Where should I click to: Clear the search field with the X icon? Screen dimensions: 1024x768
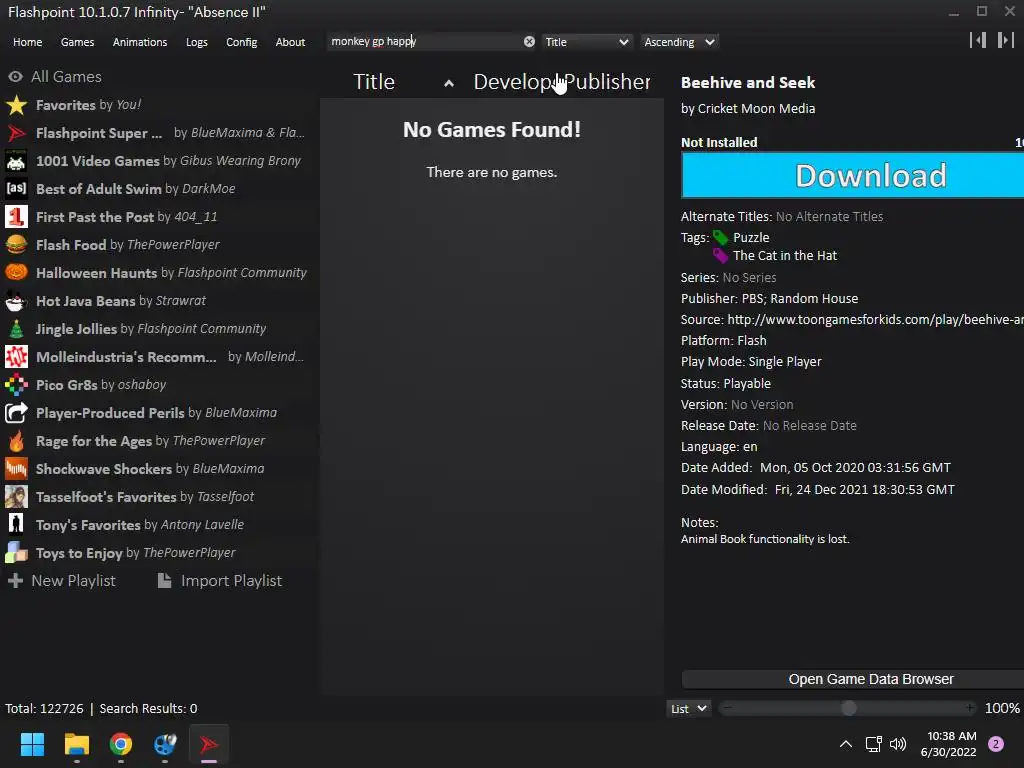point(529,41)
